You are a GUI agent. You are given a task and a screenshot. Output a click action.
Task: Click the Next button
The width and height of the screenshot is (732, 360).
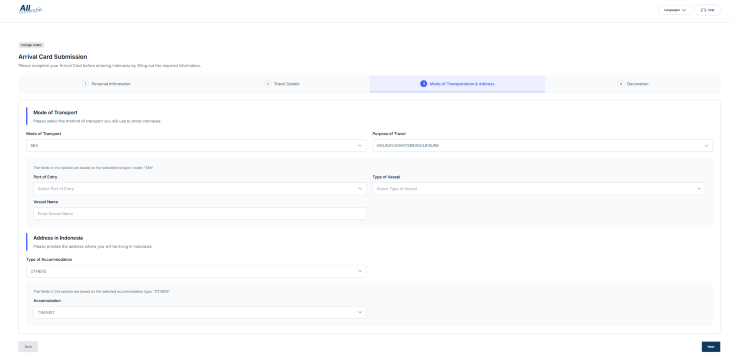(x=711, y=346)
